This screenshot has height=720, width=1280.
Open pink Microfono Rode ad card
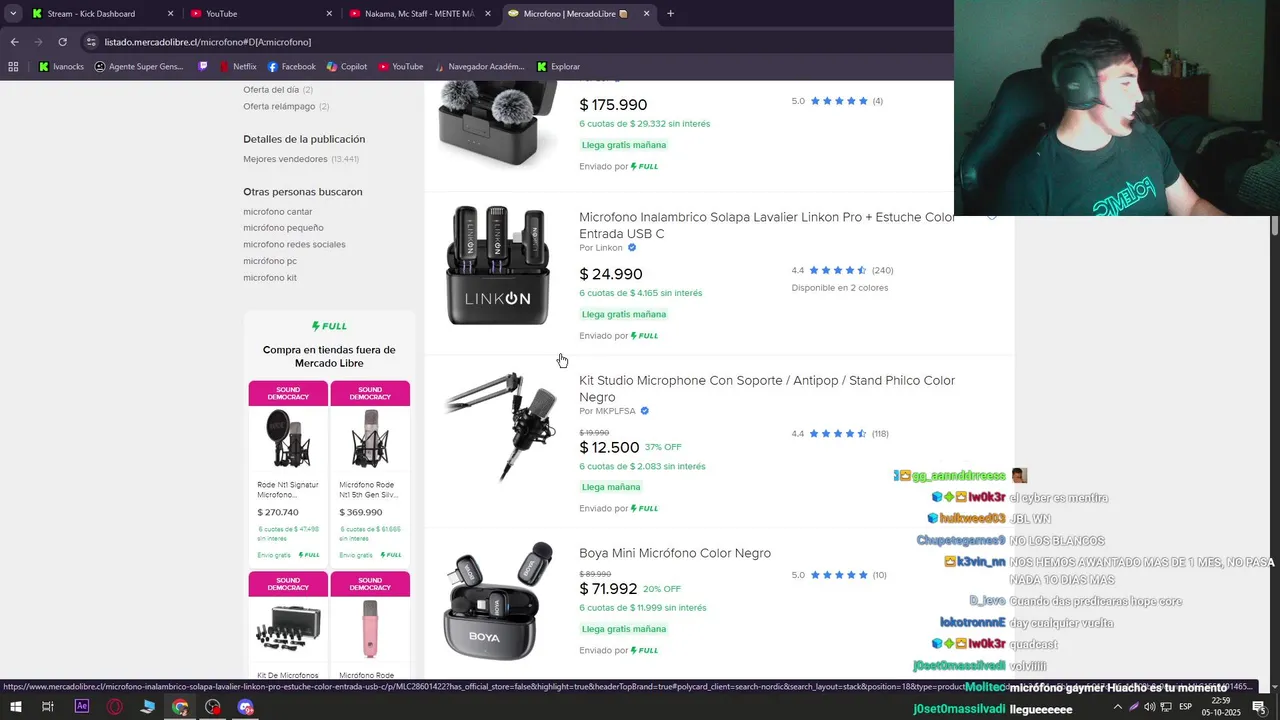[370, 626]
